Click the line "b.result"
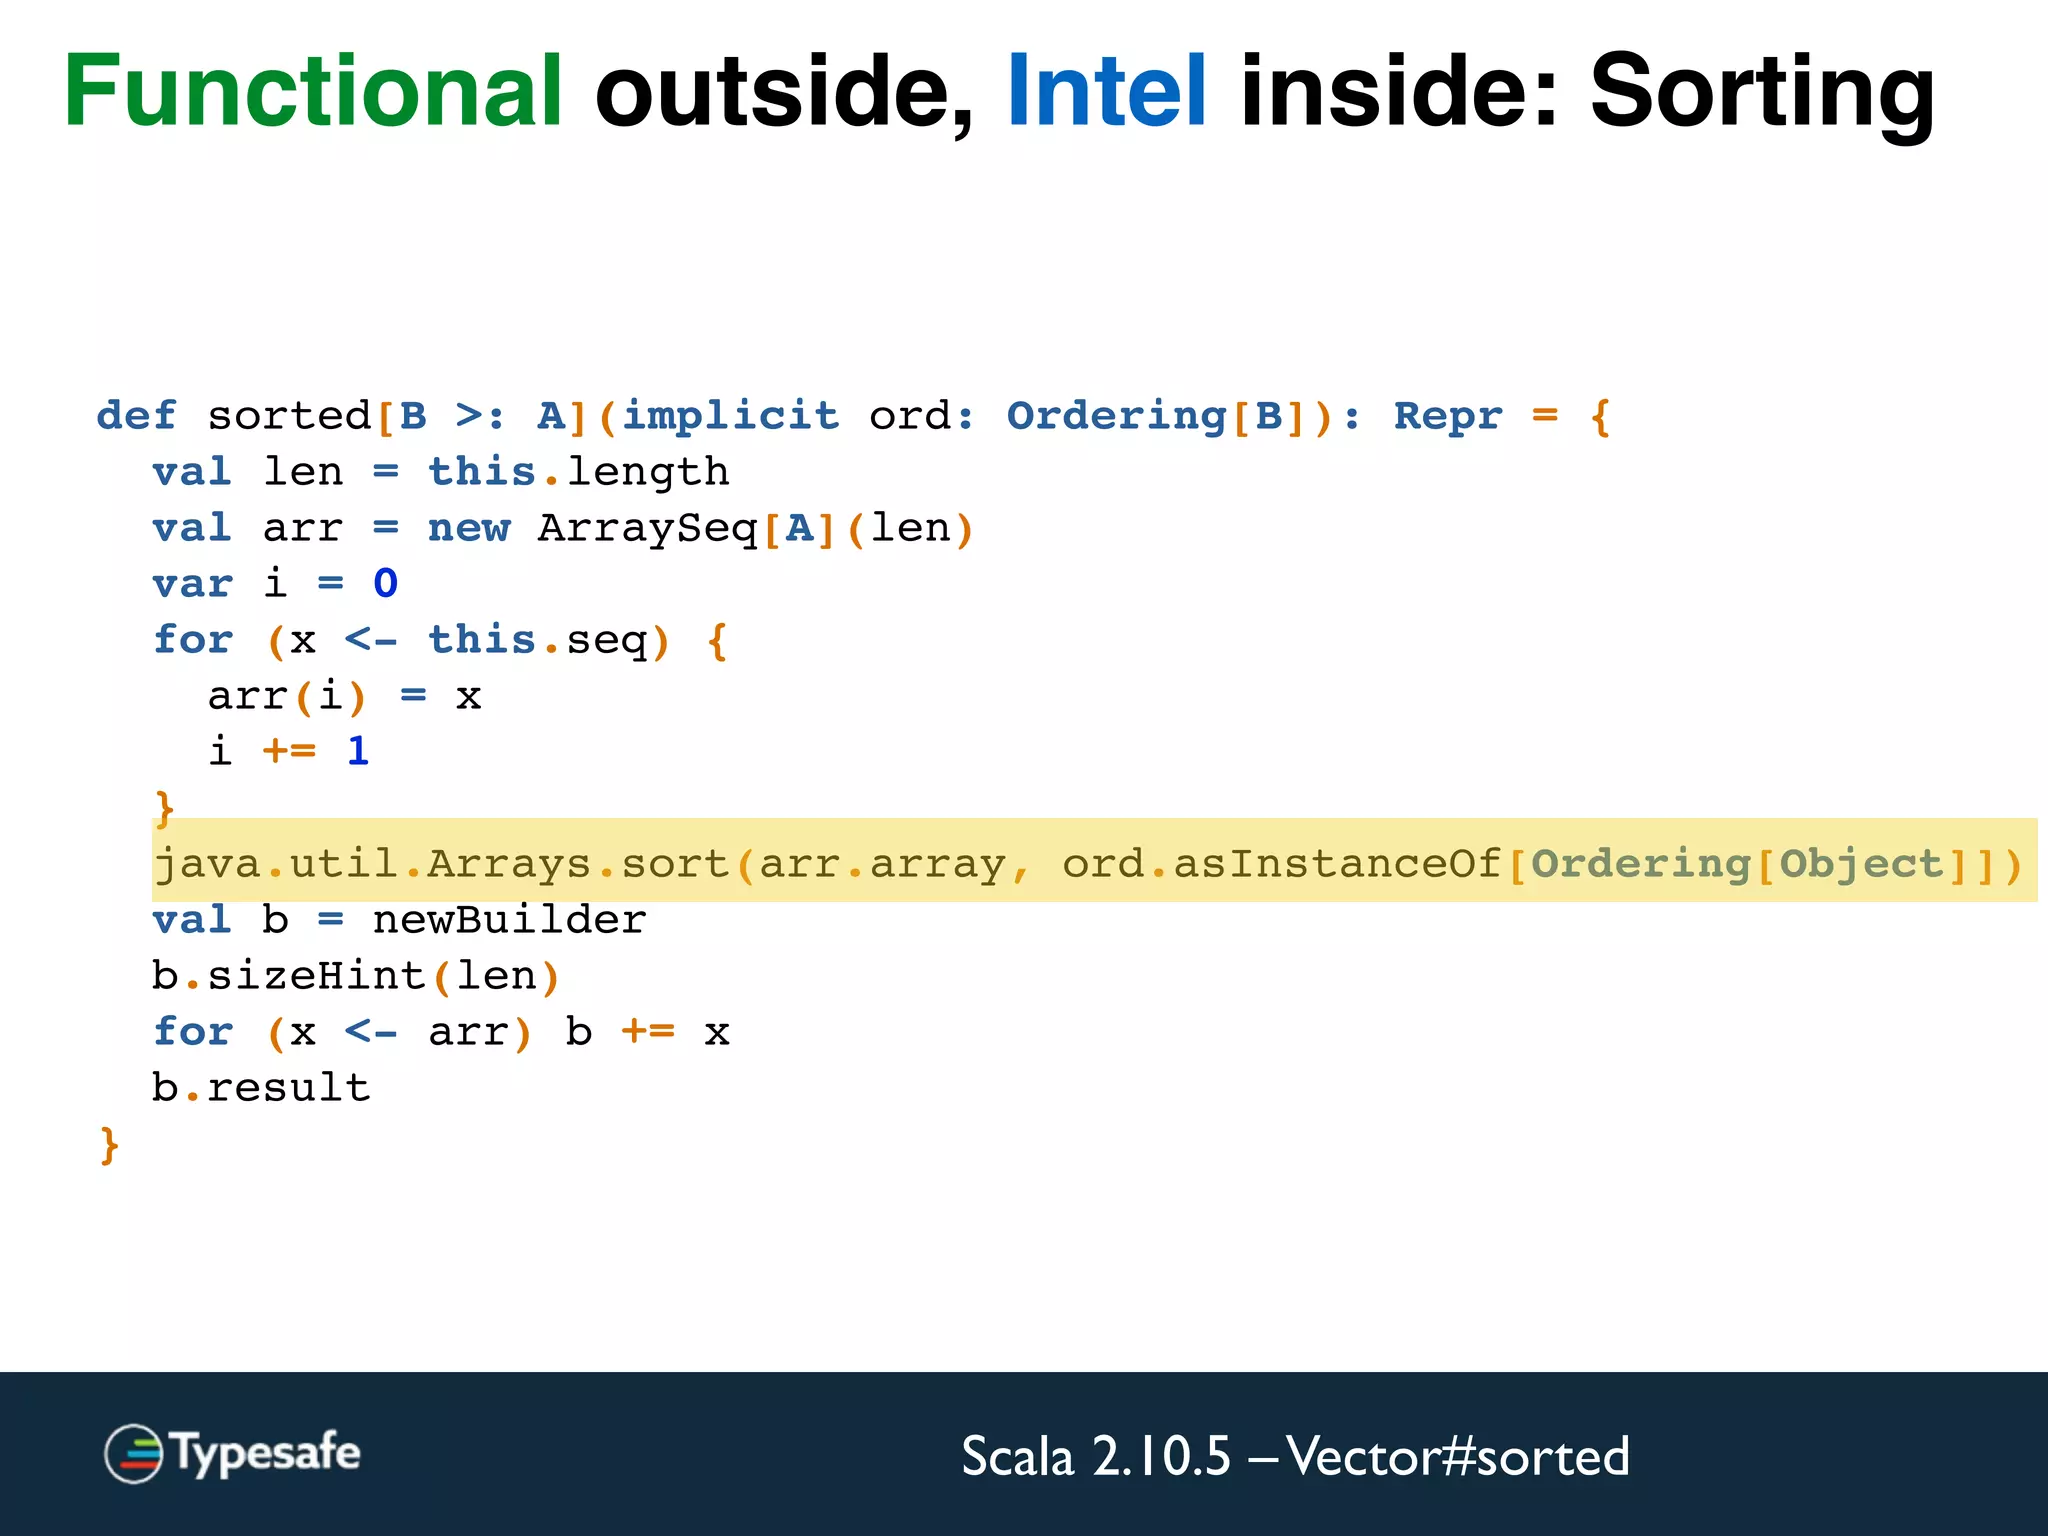 pos(261,1088)
